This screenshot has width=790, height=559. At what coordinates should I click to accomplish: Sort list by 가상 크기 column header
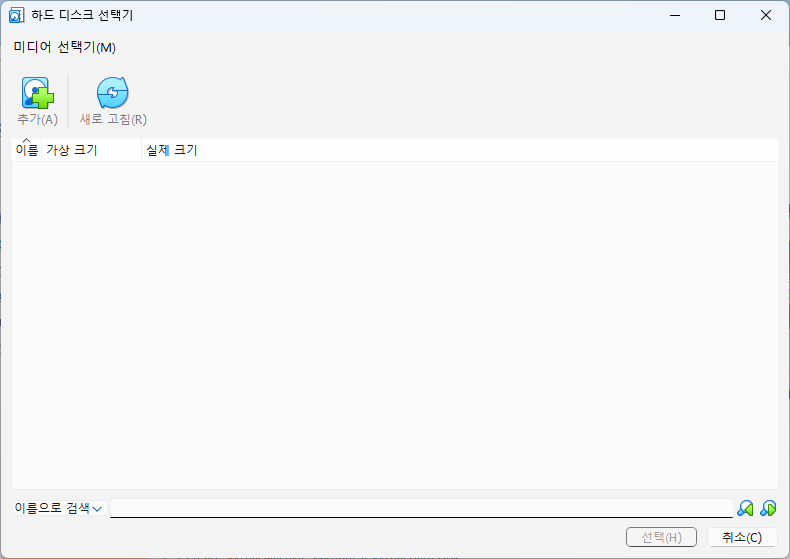(x=72, y=151)
